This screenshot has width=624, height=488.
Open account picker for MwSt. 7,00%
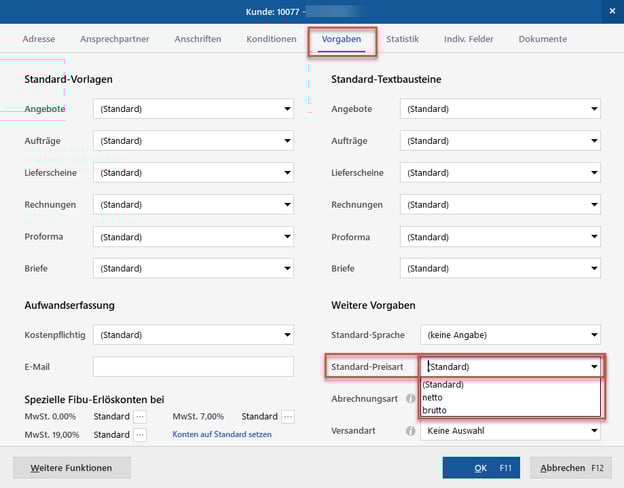coord(288,416)
